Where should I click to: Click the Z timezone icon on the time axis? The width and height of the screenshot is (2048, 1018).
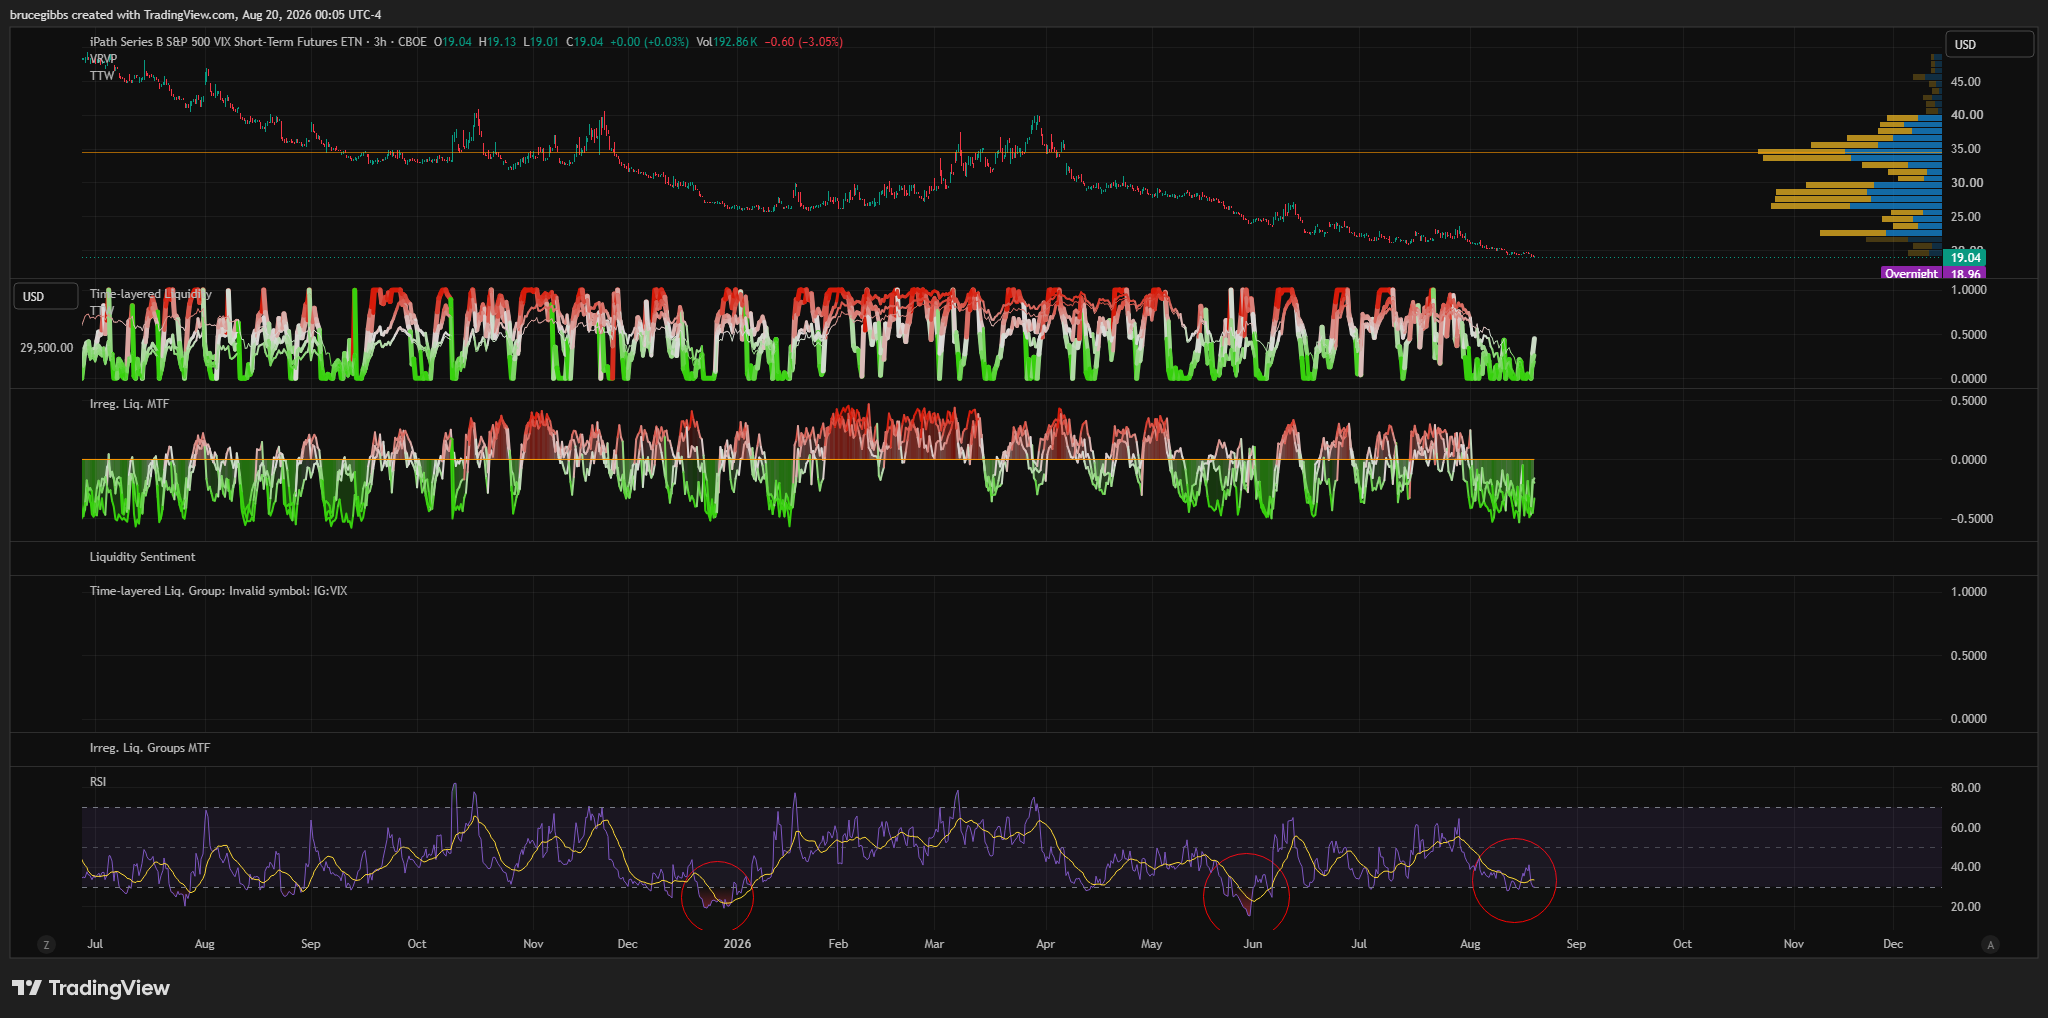(x=45, y=944)
